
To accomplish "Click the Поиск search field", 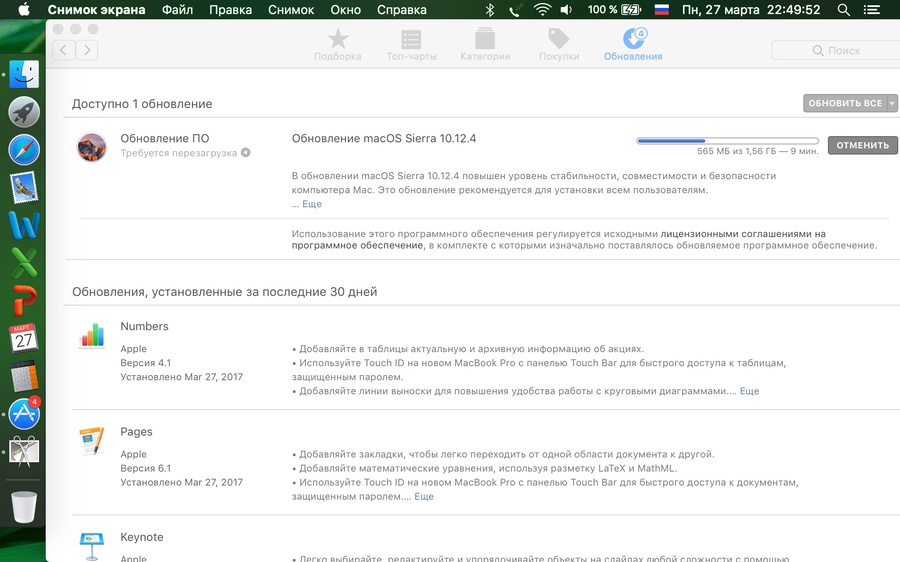I will click(836, 51).
